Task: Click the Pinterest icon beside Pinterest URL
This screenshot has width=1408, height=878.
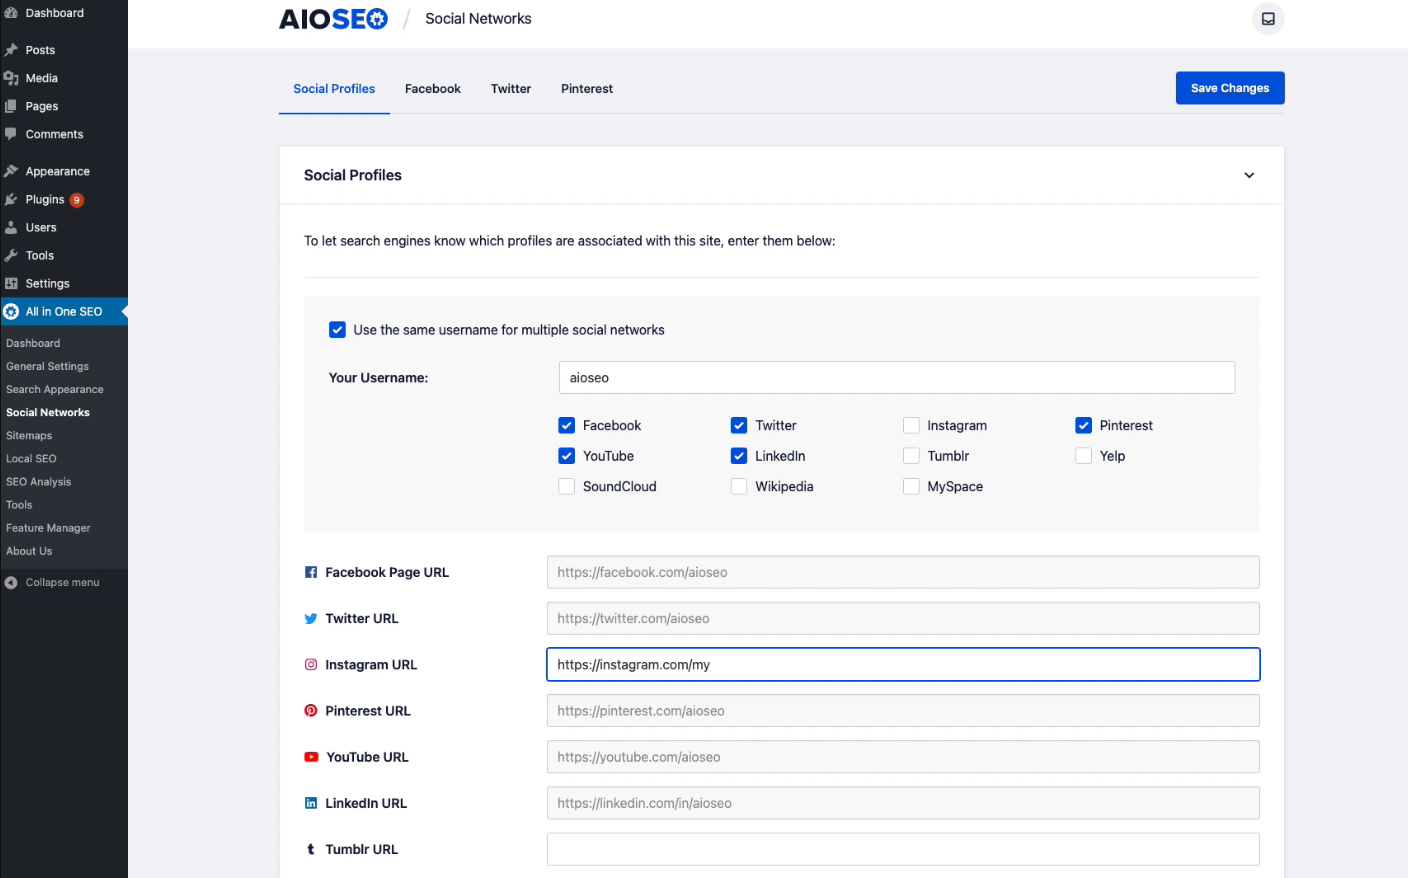Action: pyautogui.click(x=311, y=710)
